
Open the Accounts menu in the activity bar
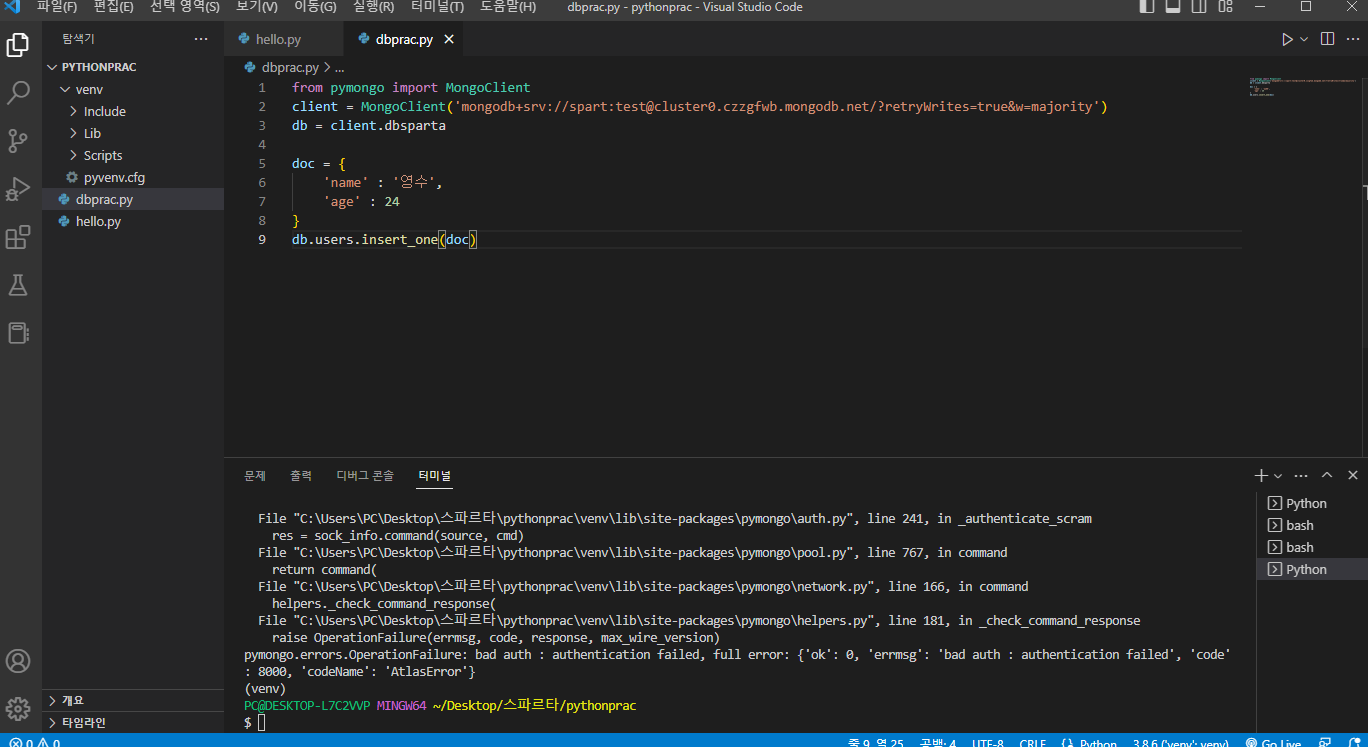tap(18, 661)
